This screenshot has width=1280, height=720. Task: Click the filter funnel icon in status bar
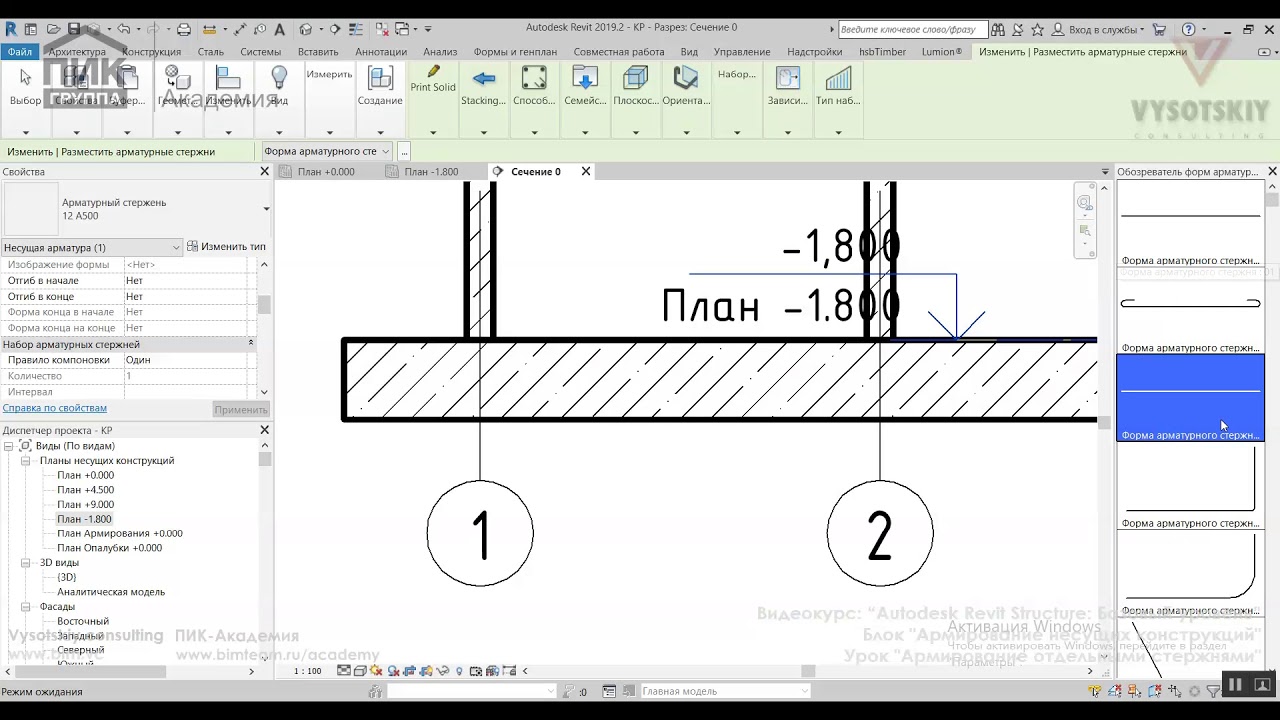click(x=1213, y=691)
